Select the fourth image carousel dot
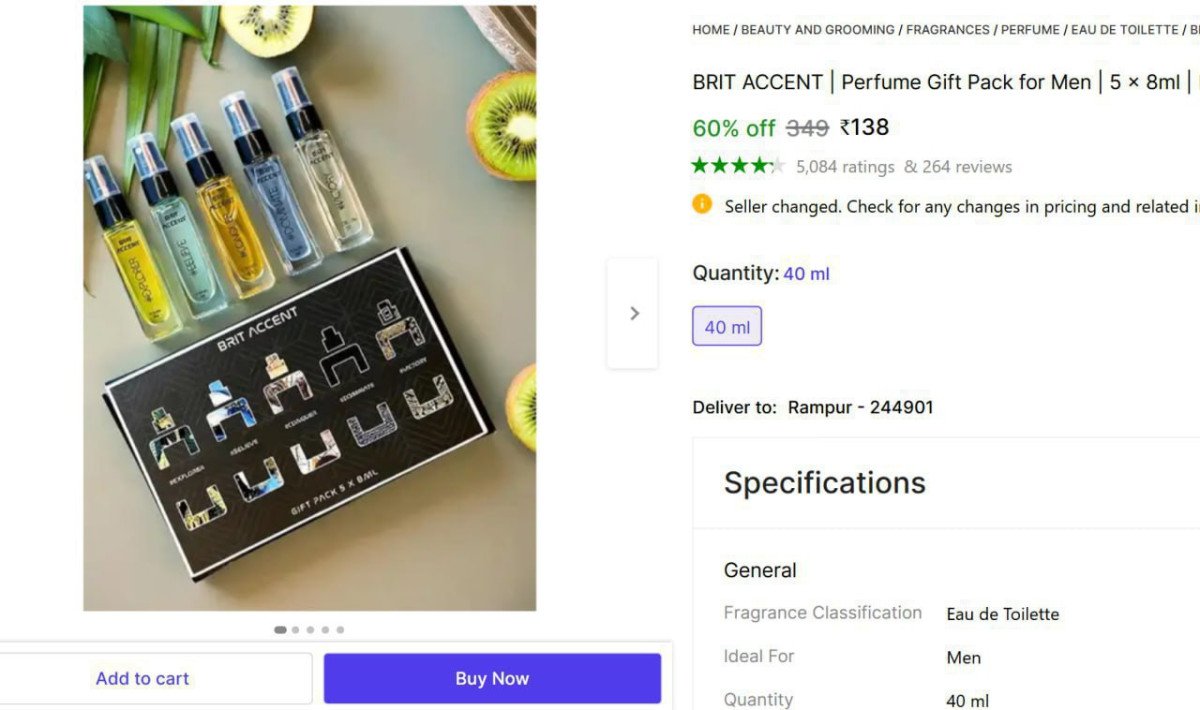Image resolution: width=1200 pixels, height=710 pixels. tap(325, 630)
